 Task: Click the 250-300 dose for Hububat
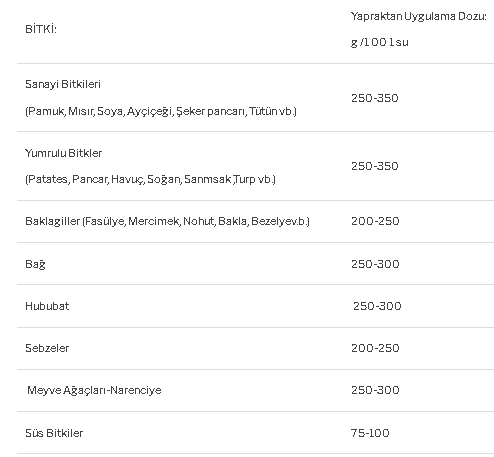point(377,306)
